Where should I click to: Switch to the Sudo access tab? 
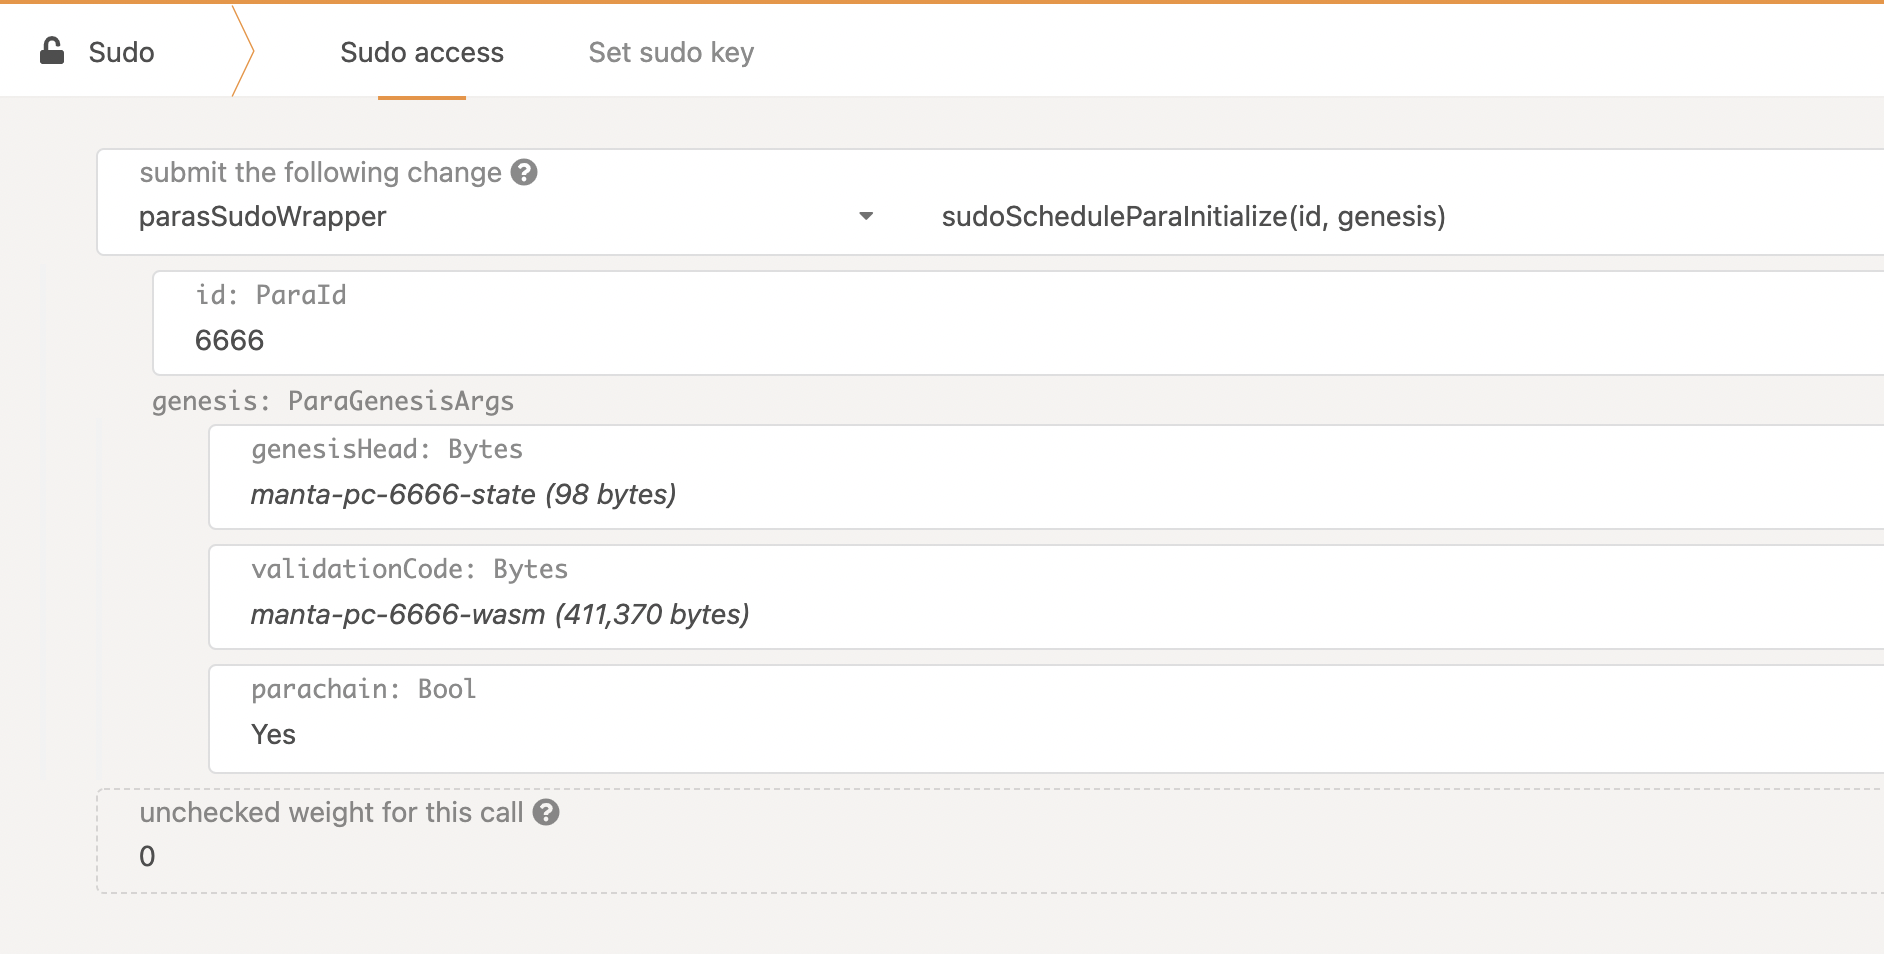tap(421, 52)
